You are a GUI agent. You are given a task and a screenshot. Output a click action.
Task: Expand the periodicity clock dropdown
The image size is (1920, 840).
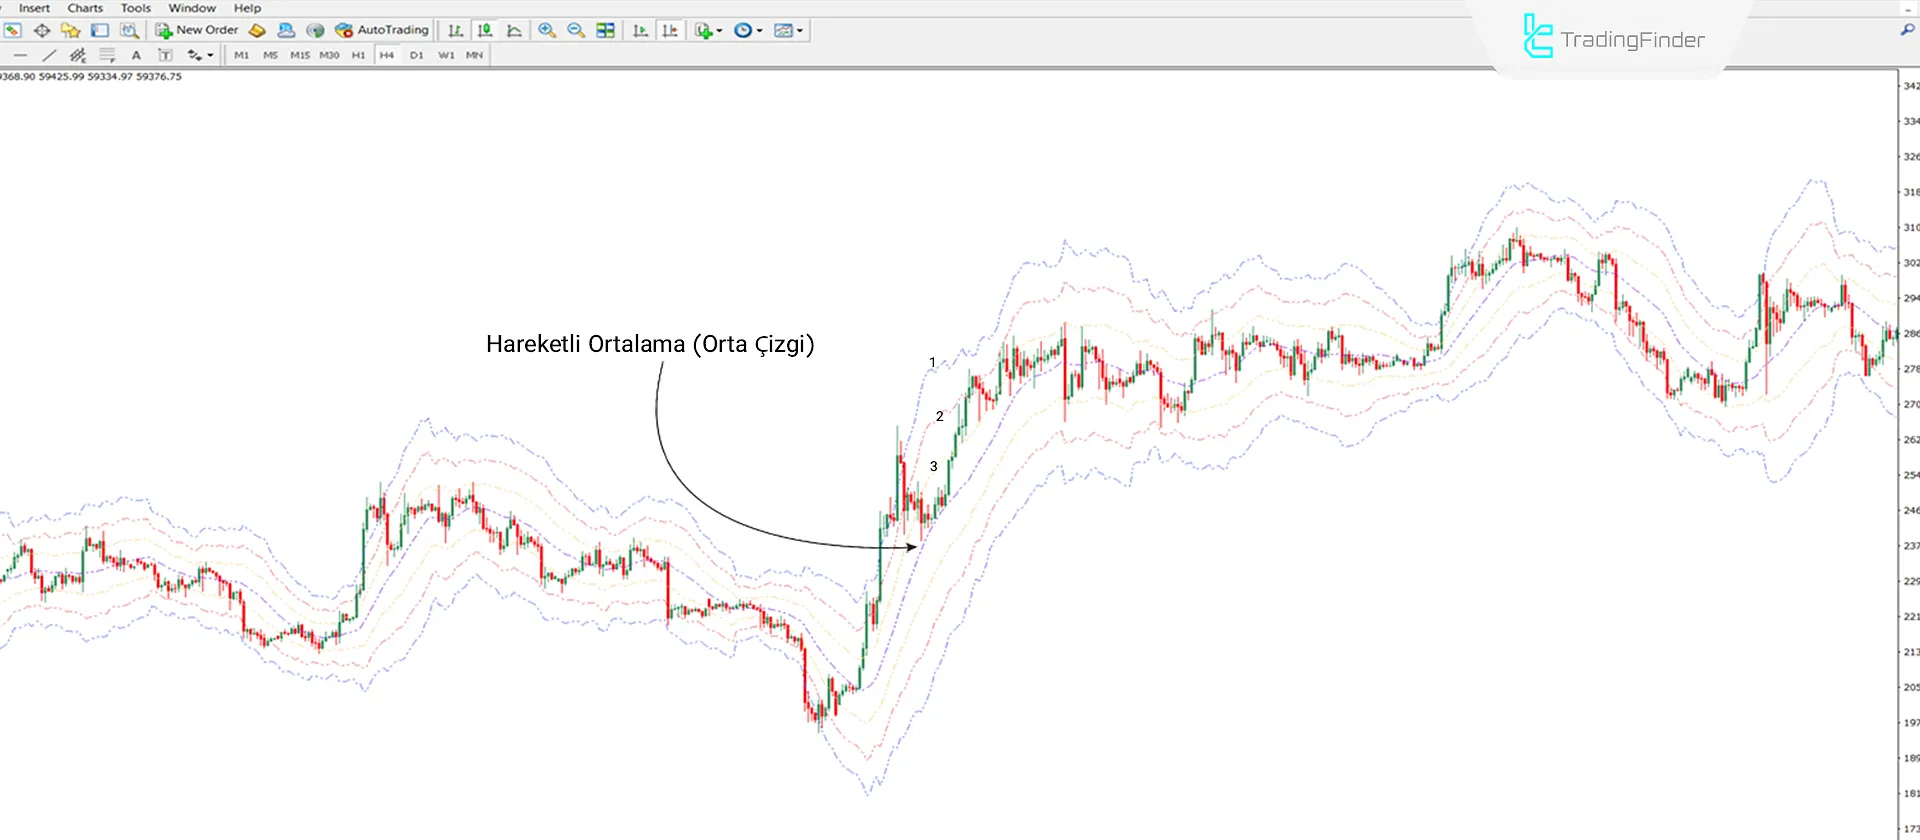point(748,30)
